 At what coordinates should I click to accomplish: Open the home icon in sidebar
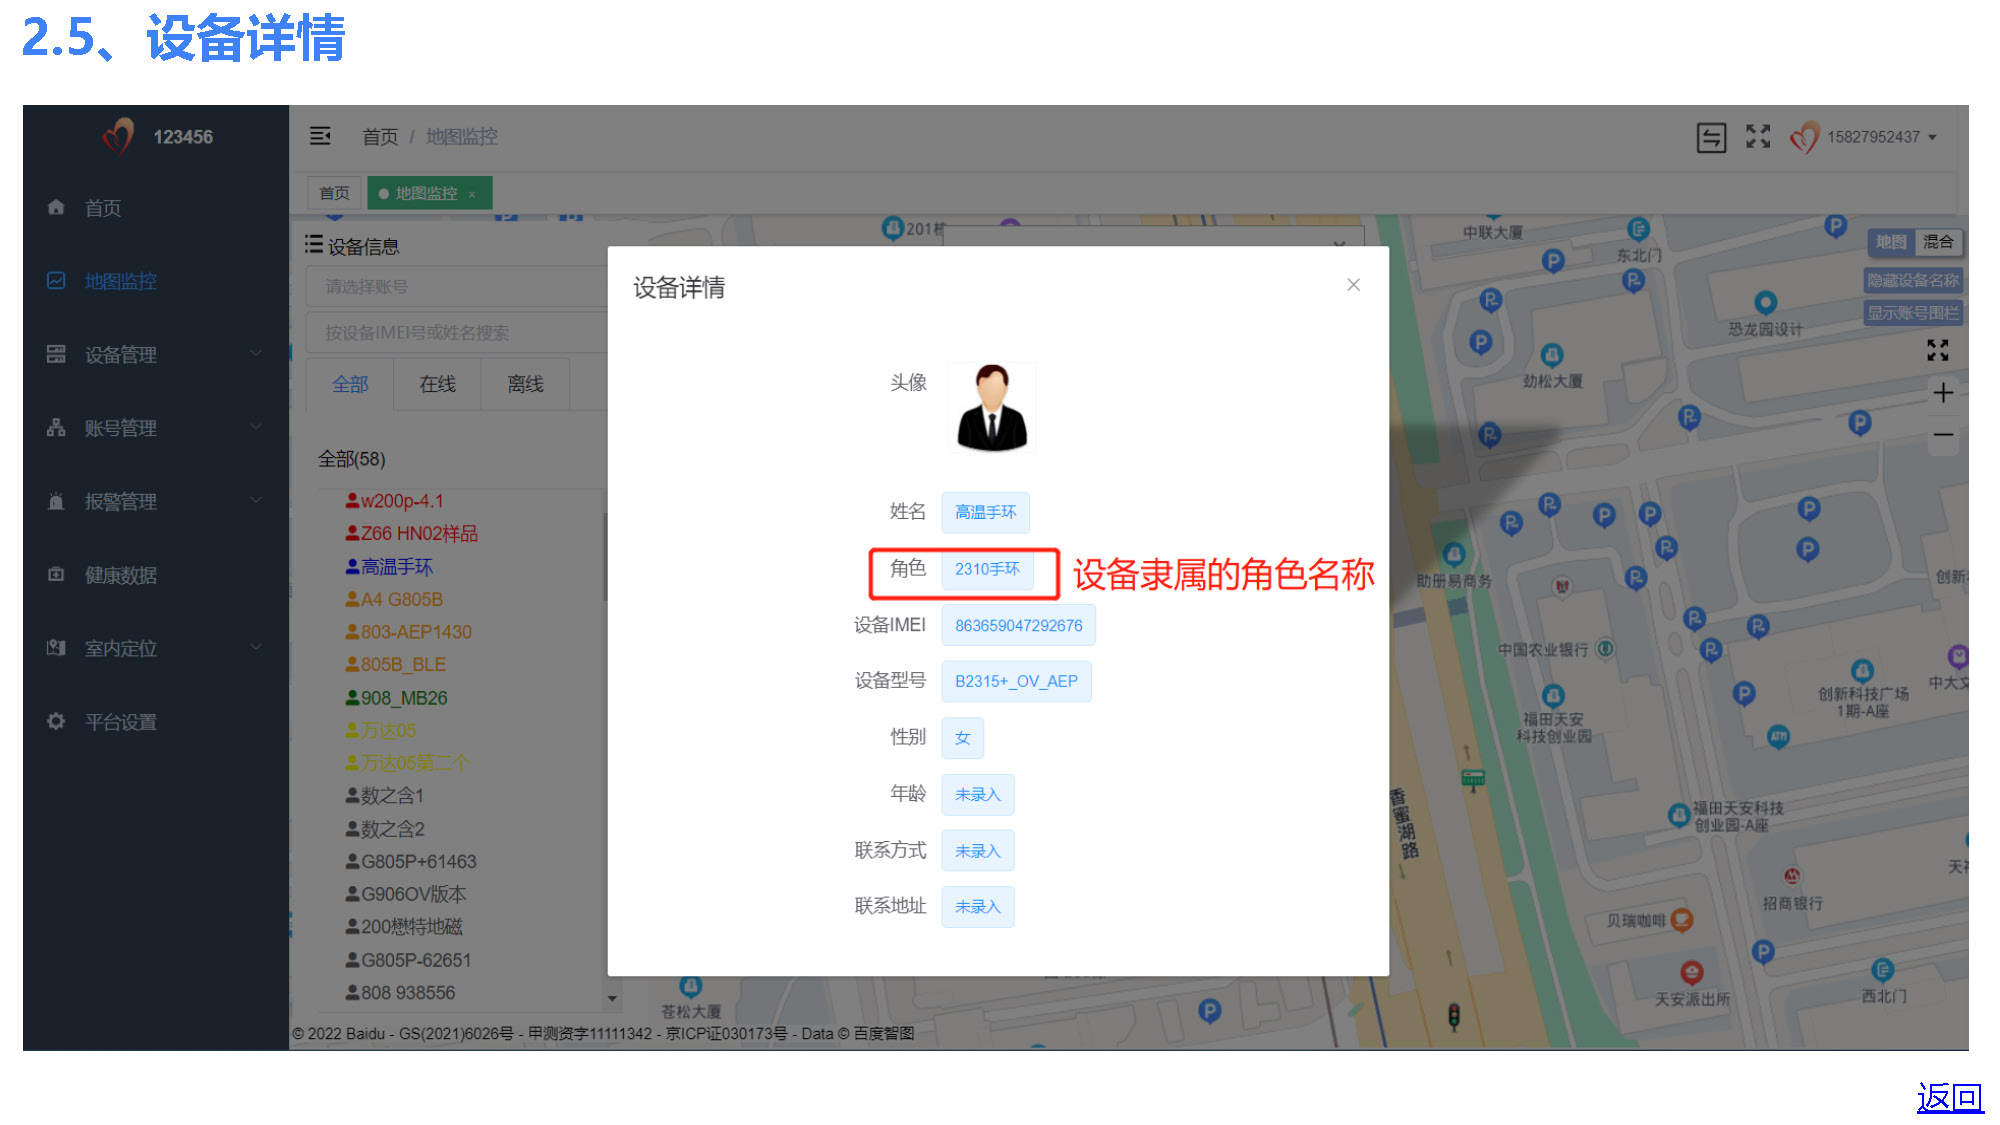pyautogui.click(x=56, y=207)
